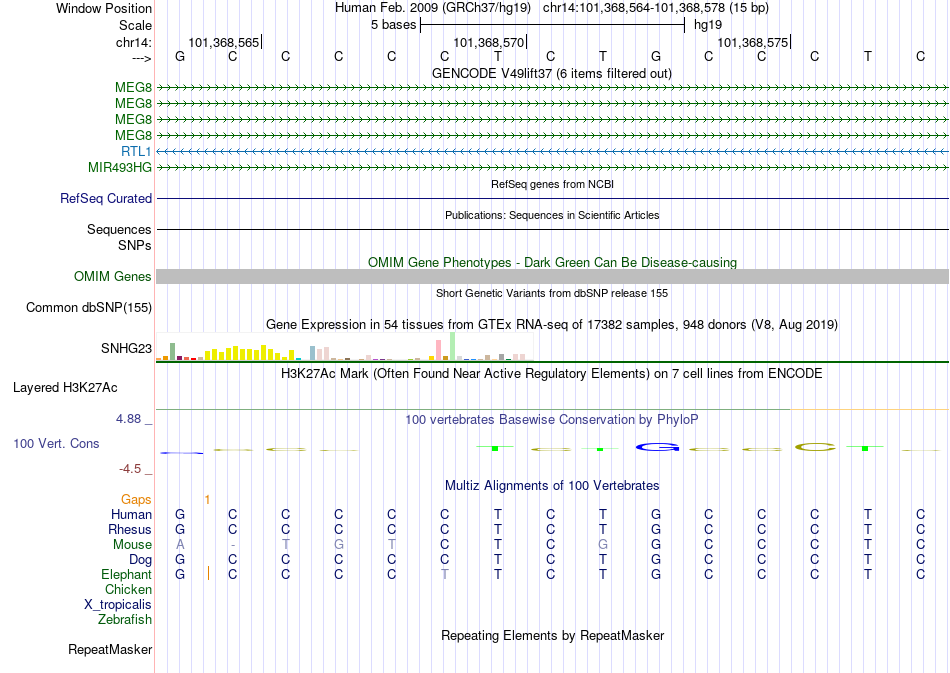This screenshot has width=950, height=673.
Task: Click the Mouse row A base
Action: click(x=180, y=545)
